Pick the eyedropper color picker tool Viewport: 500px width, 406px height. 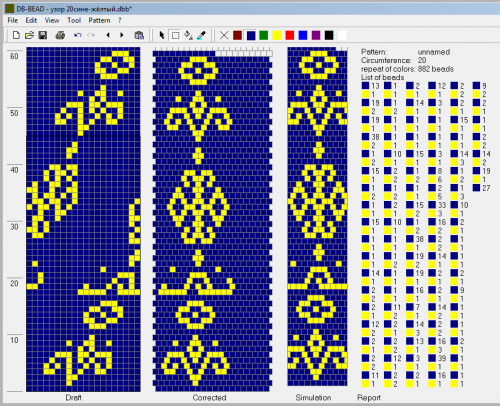point(201,35)
